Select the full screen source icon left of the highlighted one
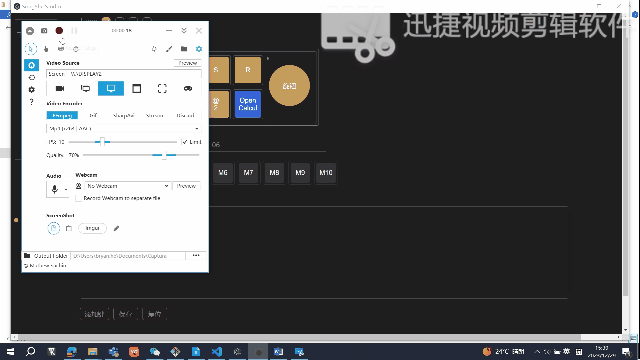Screen dimensions: 640x360 85,89
